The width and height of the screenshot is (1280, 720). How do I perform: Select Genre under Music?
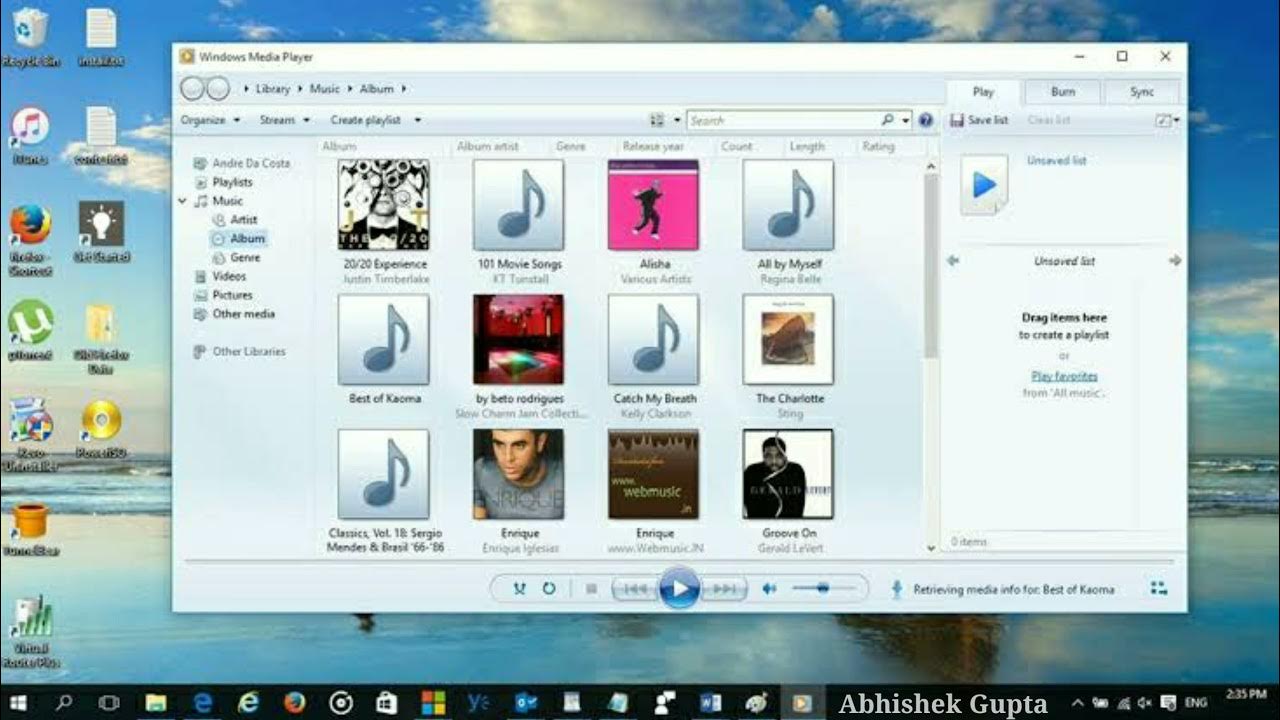pos(245,258)
